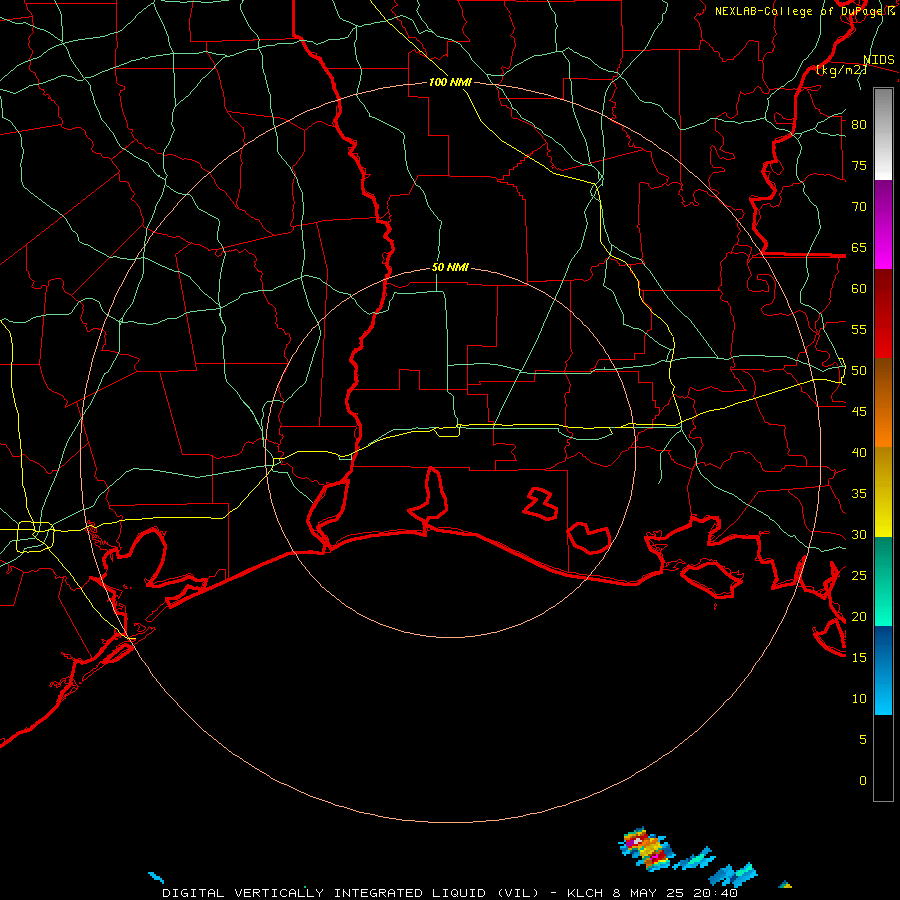Click the large multicolored storm cell echo
The image size is (900, 900).
tap(646, 849)
